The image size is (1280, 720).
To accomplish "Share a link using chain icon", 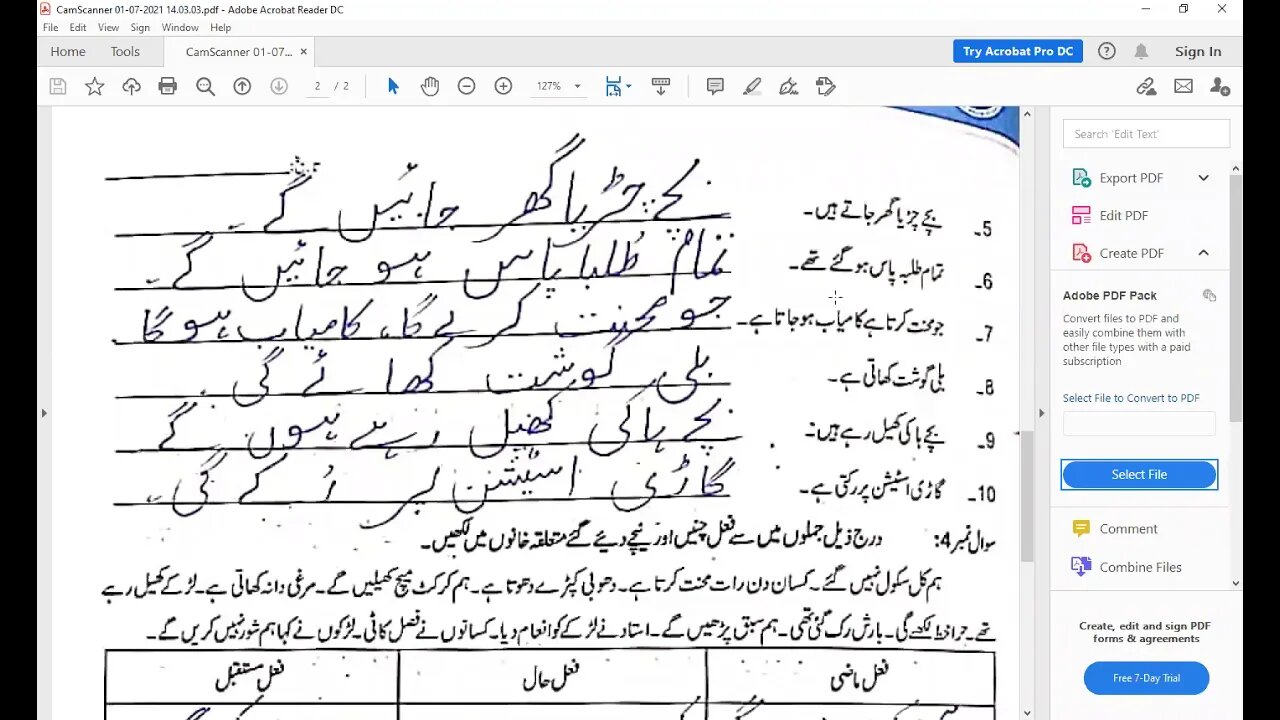I will pyautogui.click(x=1147, y=87).
